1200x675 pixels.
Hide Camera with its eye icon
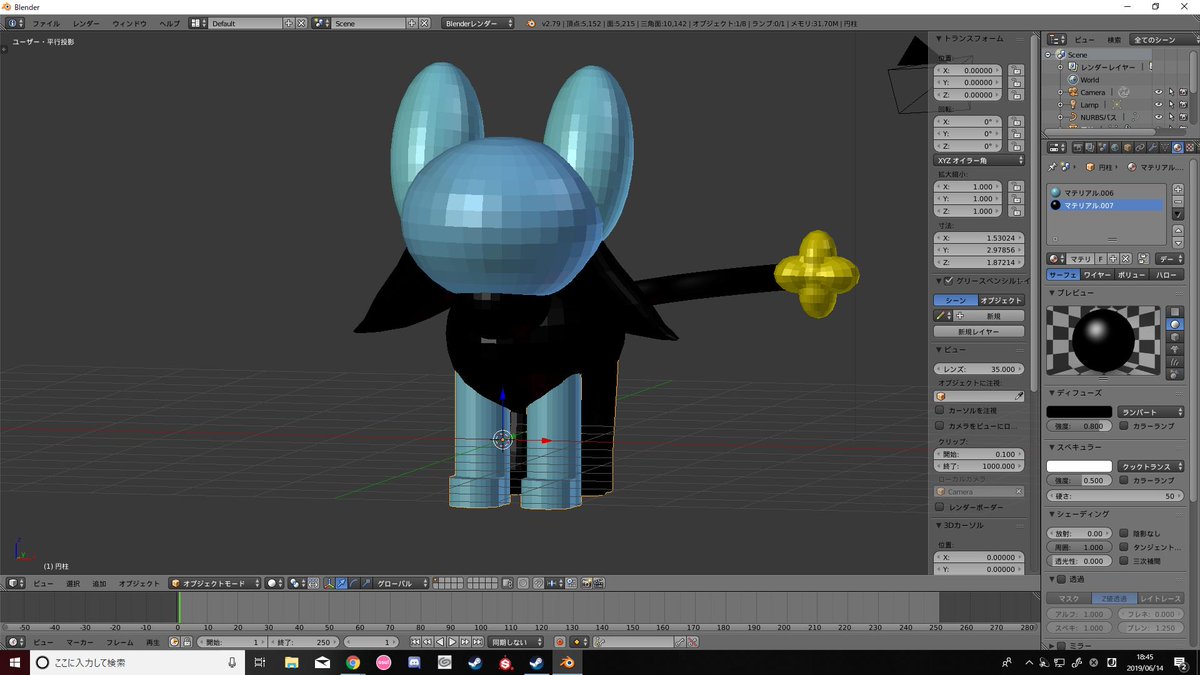click(x=1159, y=92)
